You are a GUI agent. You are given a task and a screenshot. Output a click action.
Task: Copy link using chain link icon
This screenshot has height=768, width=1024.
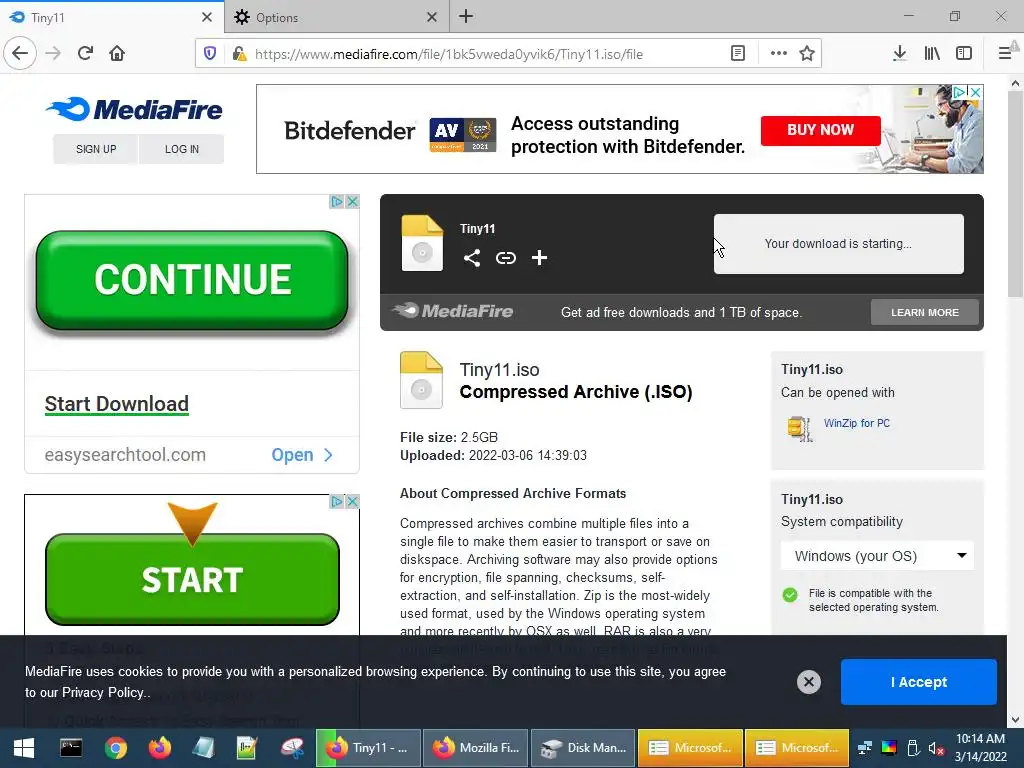[x=505, y=258]
